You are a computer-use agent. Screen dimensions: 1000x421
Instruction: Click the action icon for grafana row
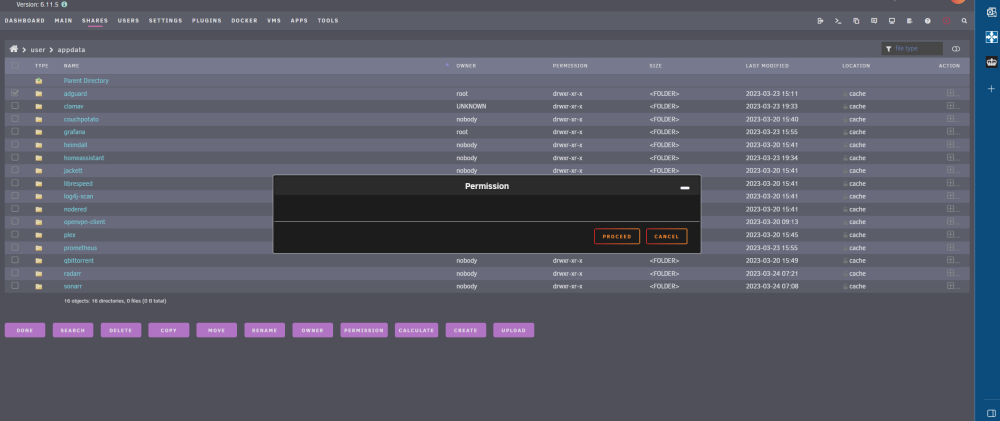click(x=953, y=131)
